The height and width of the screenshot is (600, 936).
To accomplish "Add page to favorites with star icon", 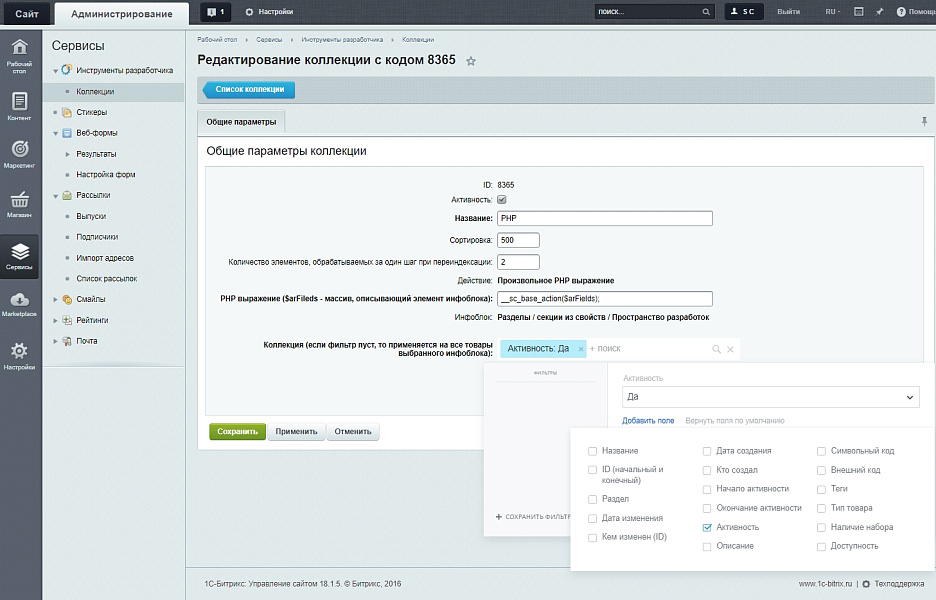I will tap(471, 61).
